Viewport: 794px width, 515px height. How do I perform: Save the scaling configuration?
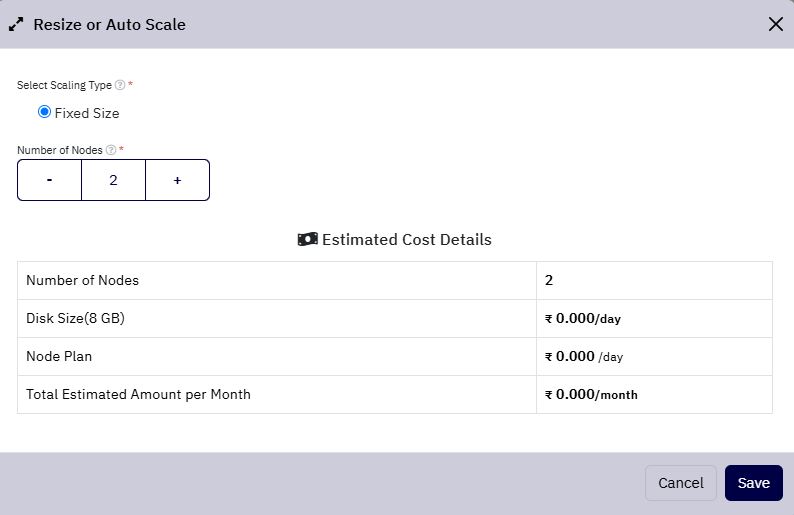click(753, 483)
